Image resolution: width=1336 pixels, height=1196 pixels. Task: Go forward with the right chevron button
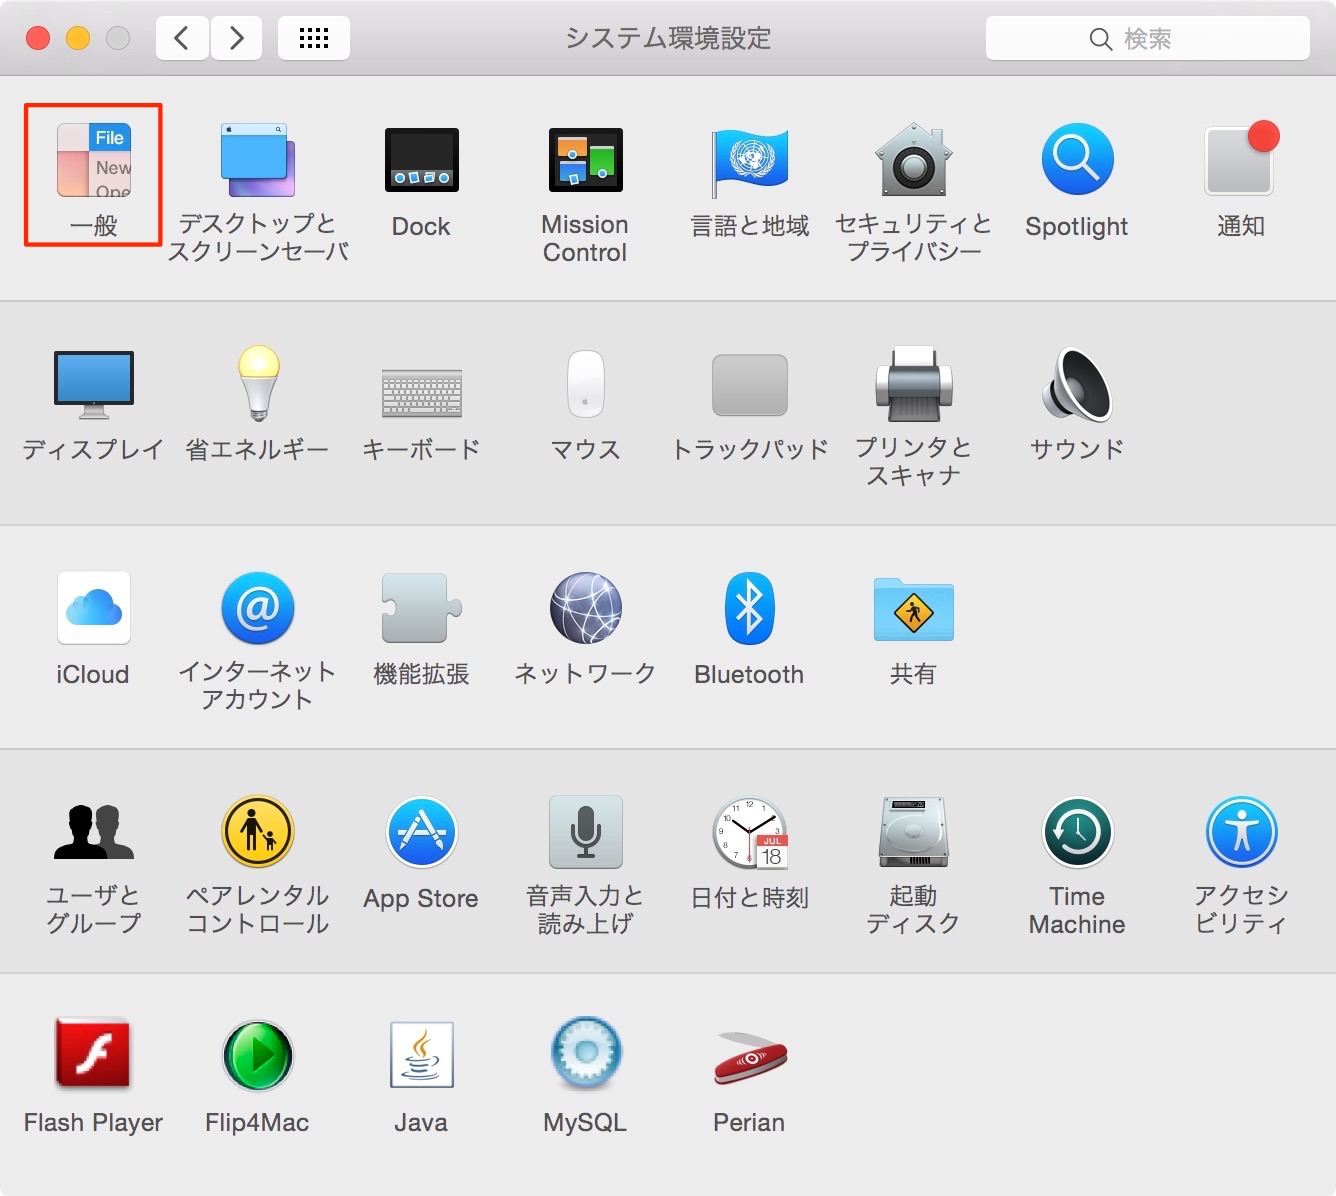[x=236, y=39]
